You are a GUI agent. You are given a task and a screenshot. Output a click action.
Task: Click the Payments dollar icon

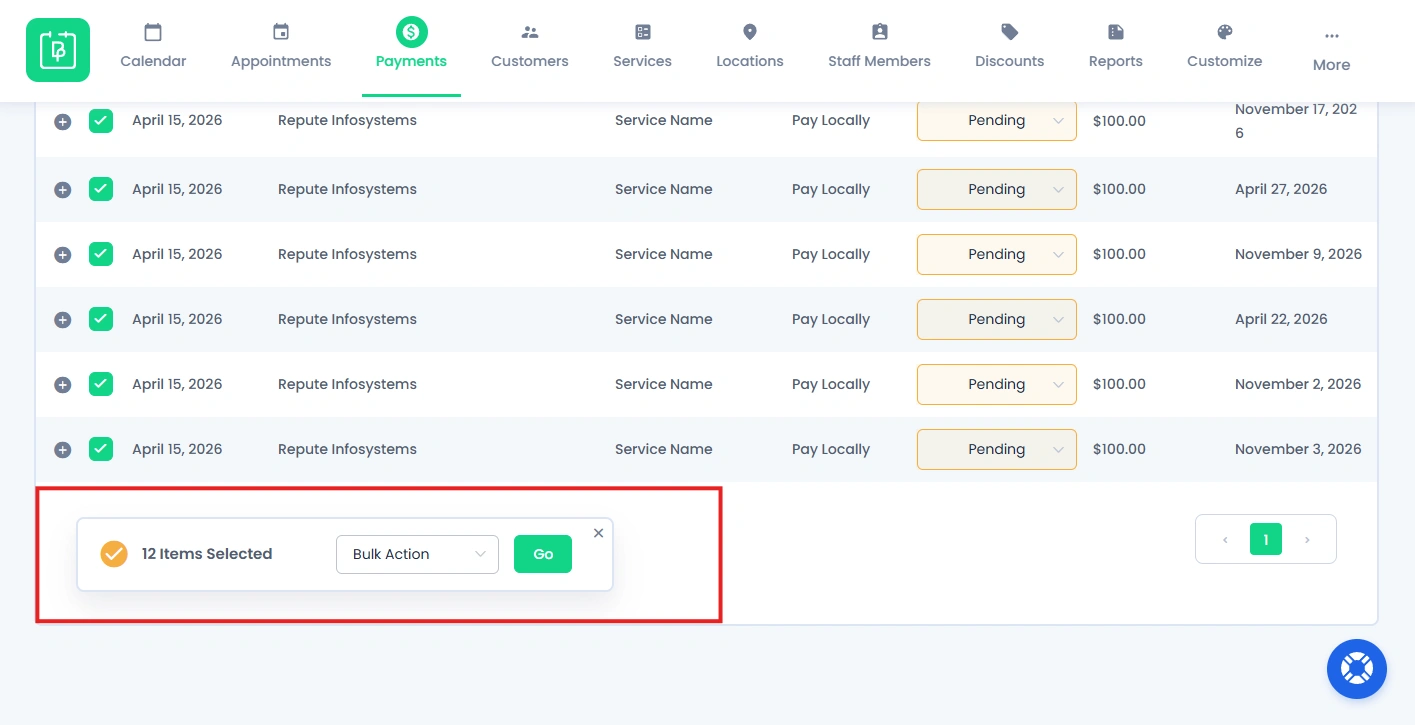click(x=411, y=32)
